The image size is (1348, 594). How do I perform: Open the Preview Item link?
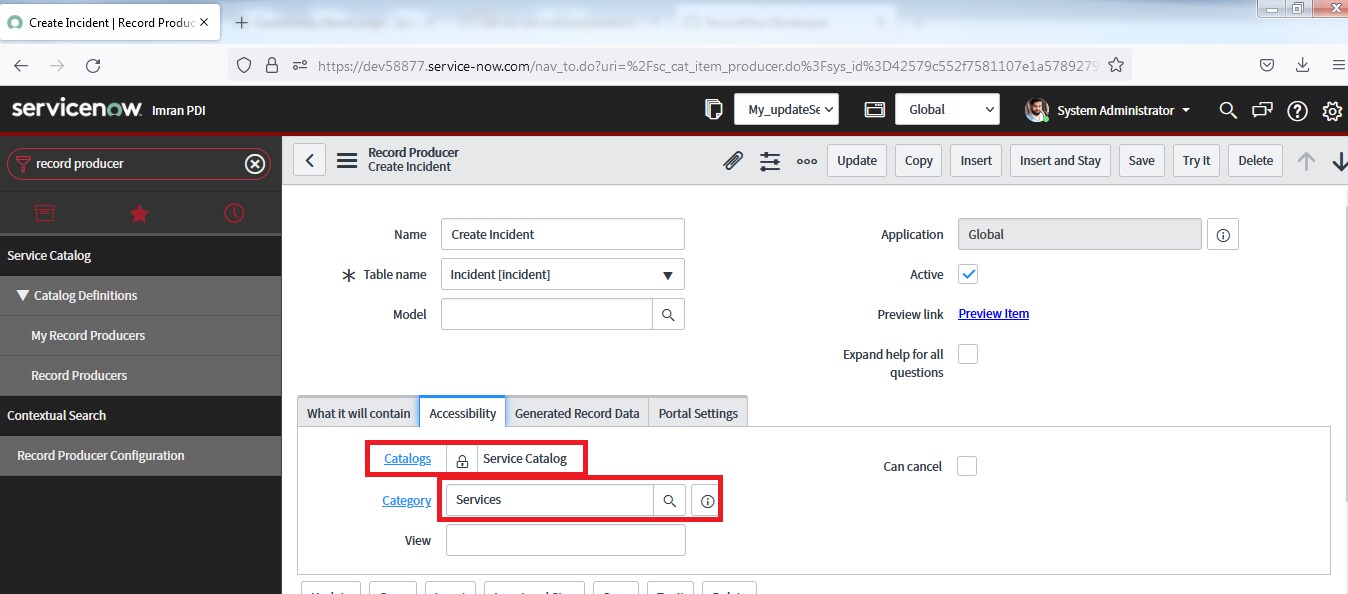(x=993, y=314)
